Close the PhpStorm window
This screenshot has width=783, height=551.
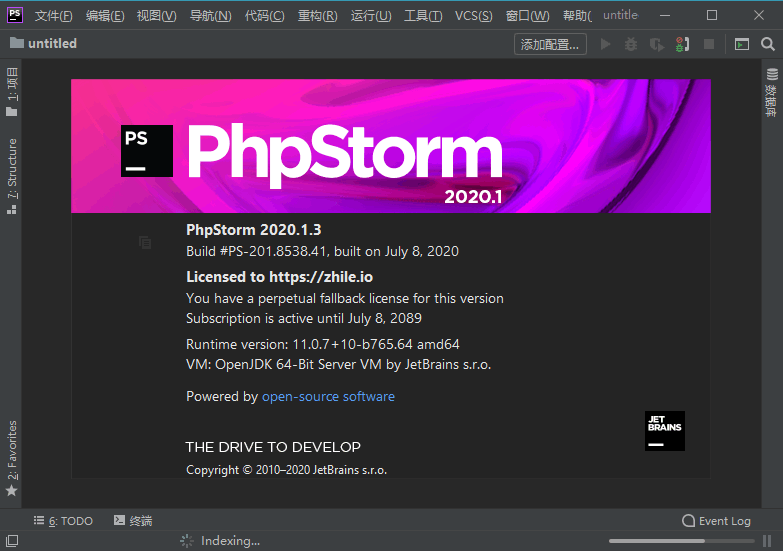click(759, 15)
